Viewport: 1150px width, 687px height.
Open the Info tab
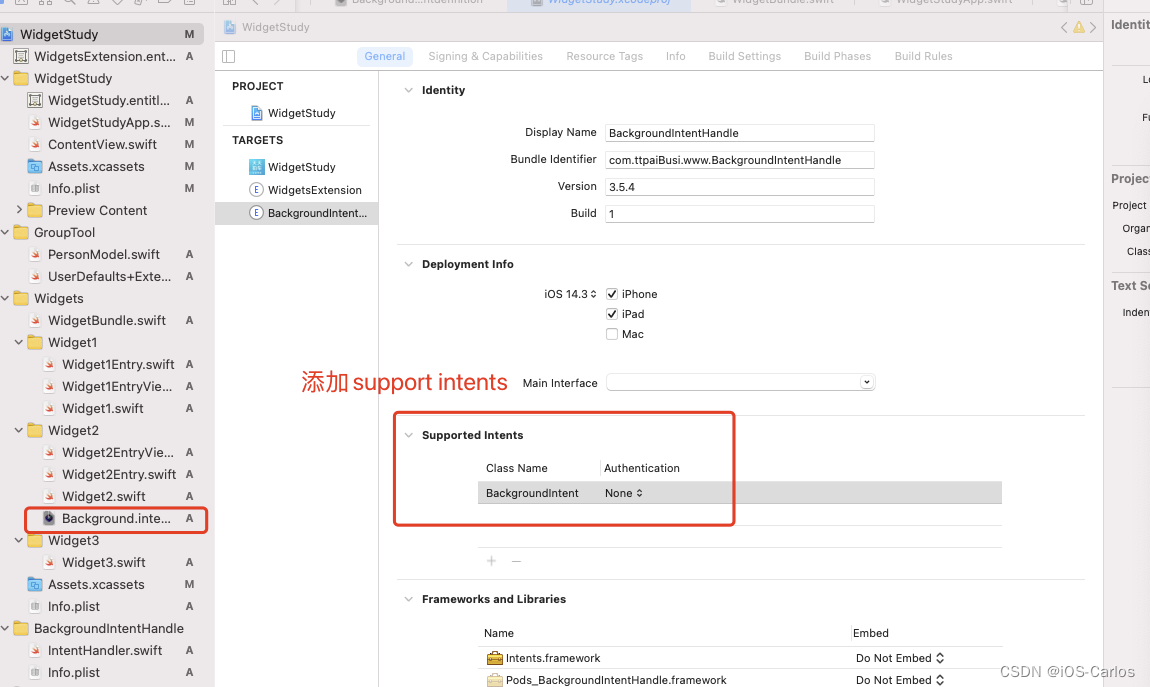pos(675,56)
